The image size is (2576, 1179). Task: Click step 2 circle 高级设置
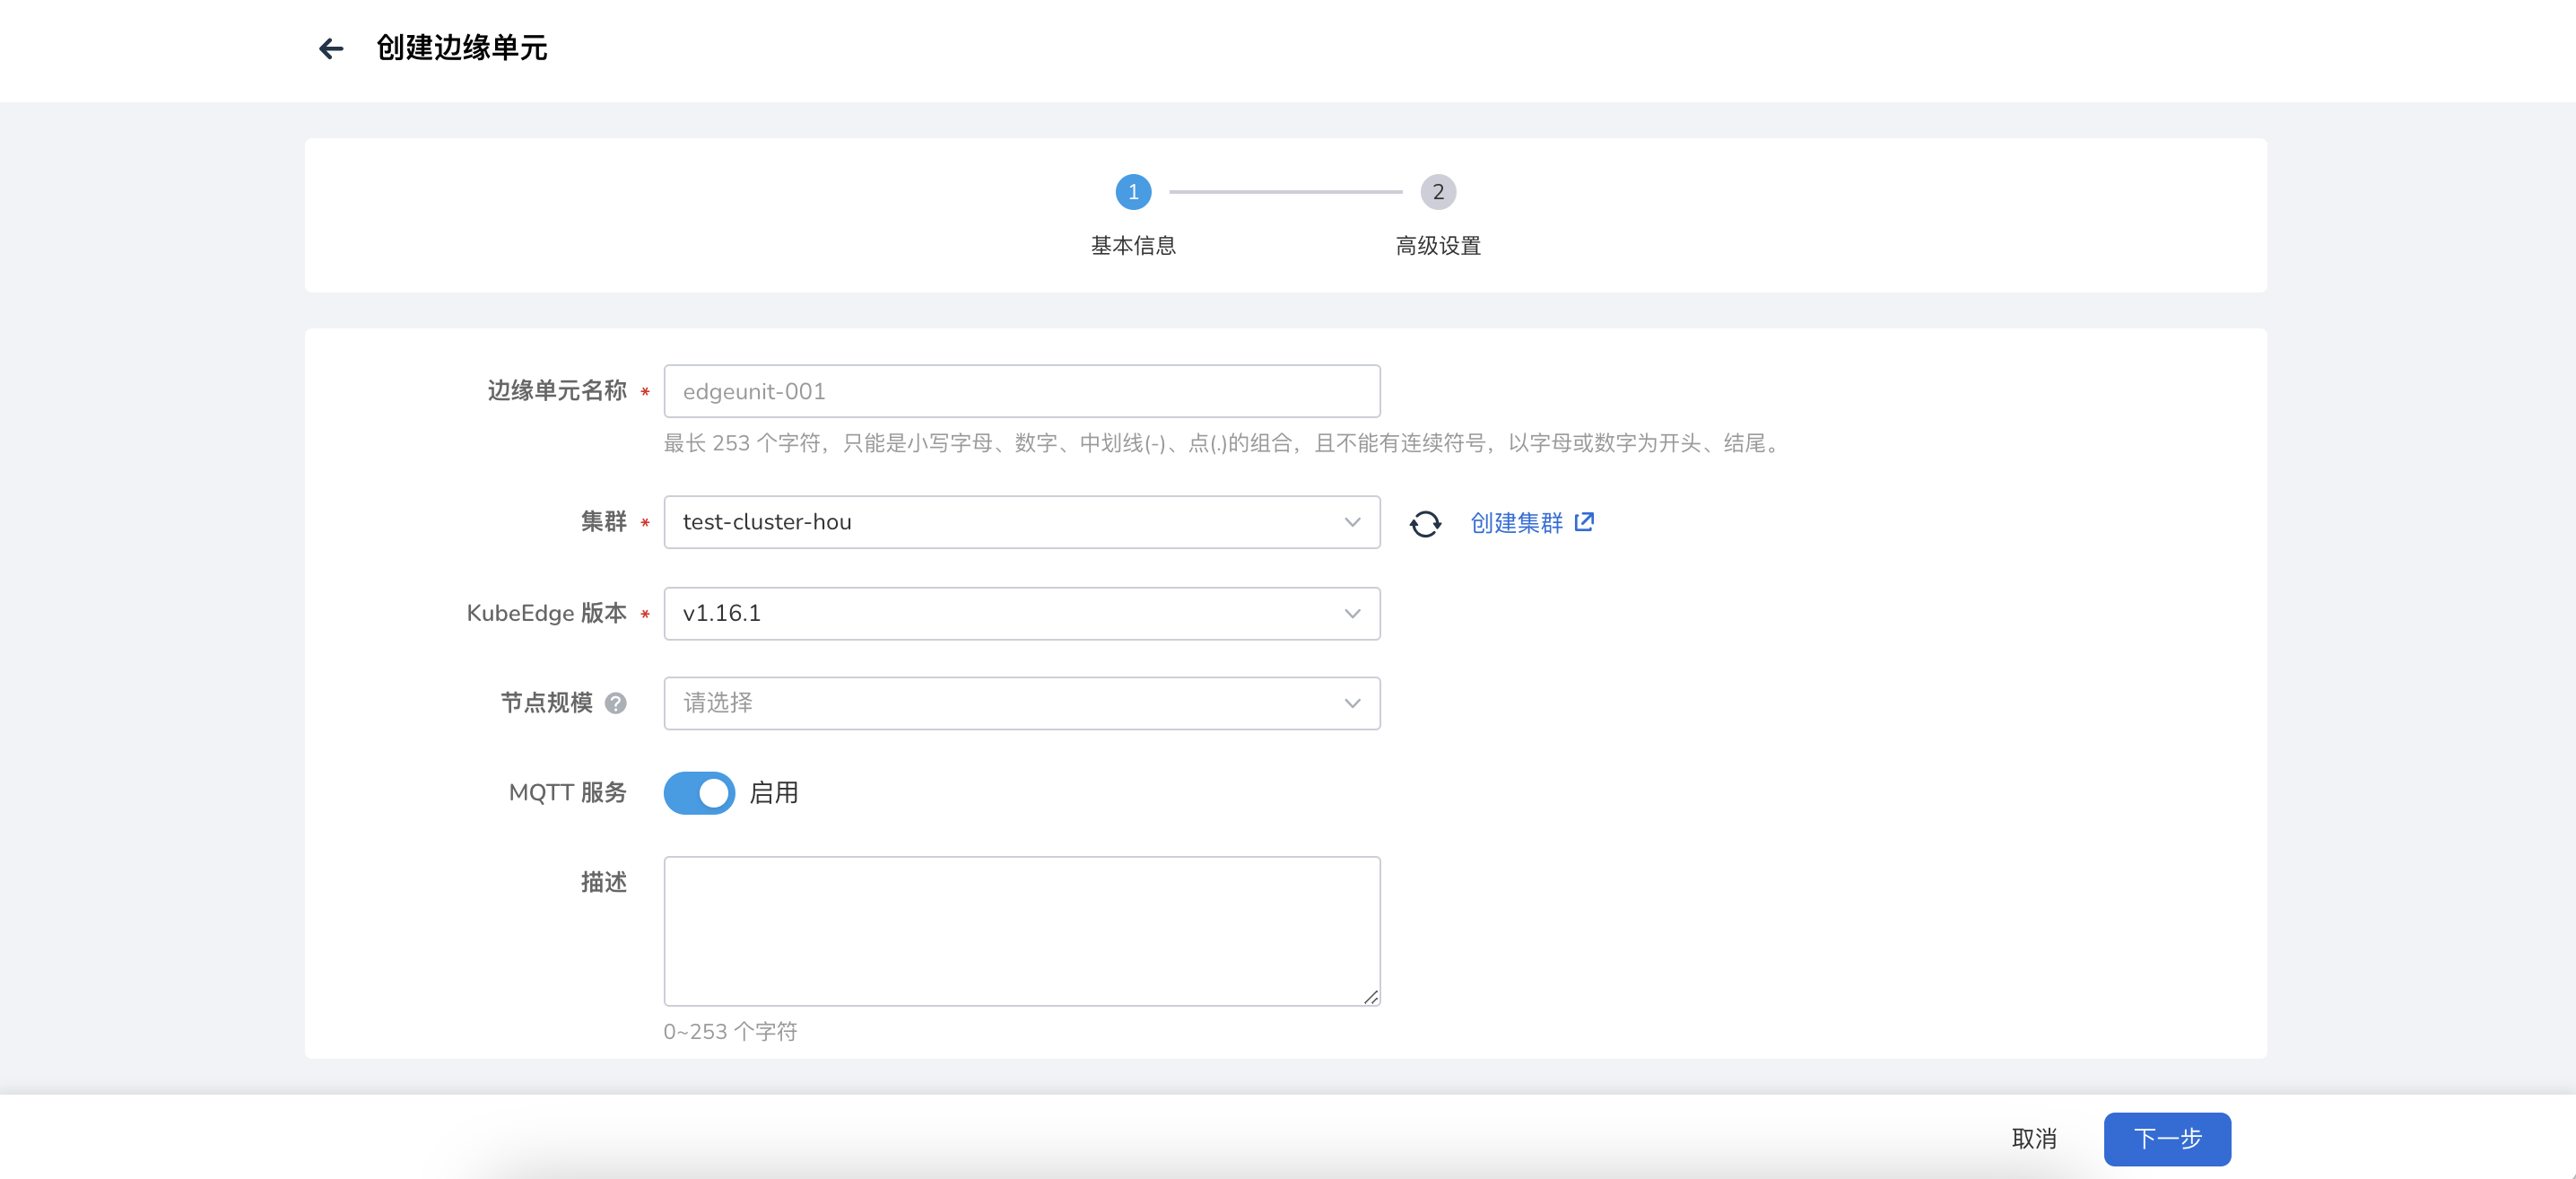(1437, 192)
